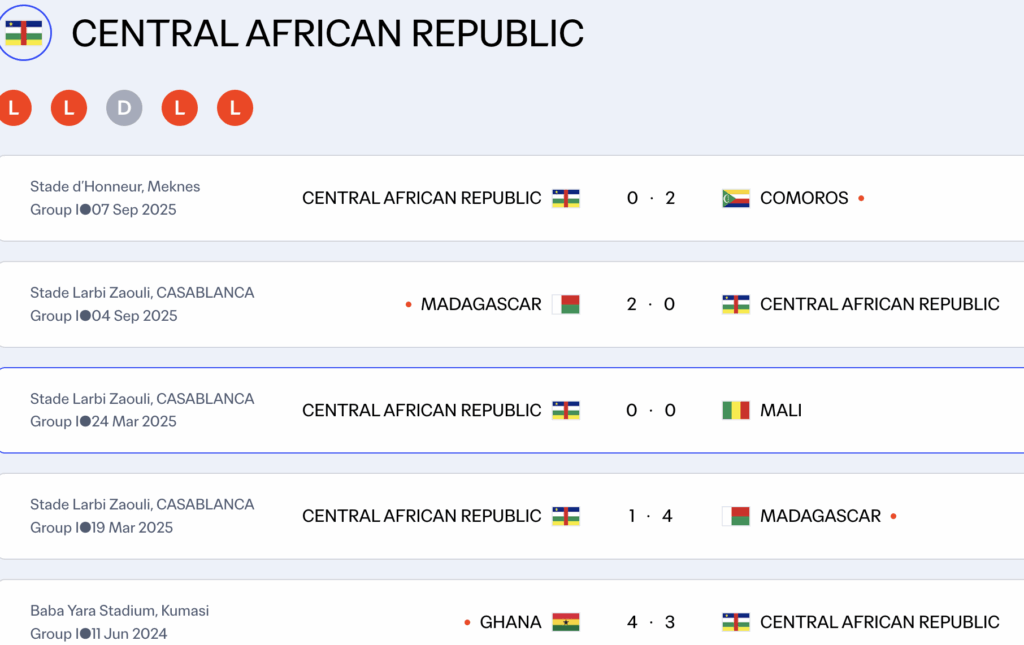The height and width of the screenshot is (645, 1024).
Task: Click the grey D draw form badge
Action: (124, 108)
